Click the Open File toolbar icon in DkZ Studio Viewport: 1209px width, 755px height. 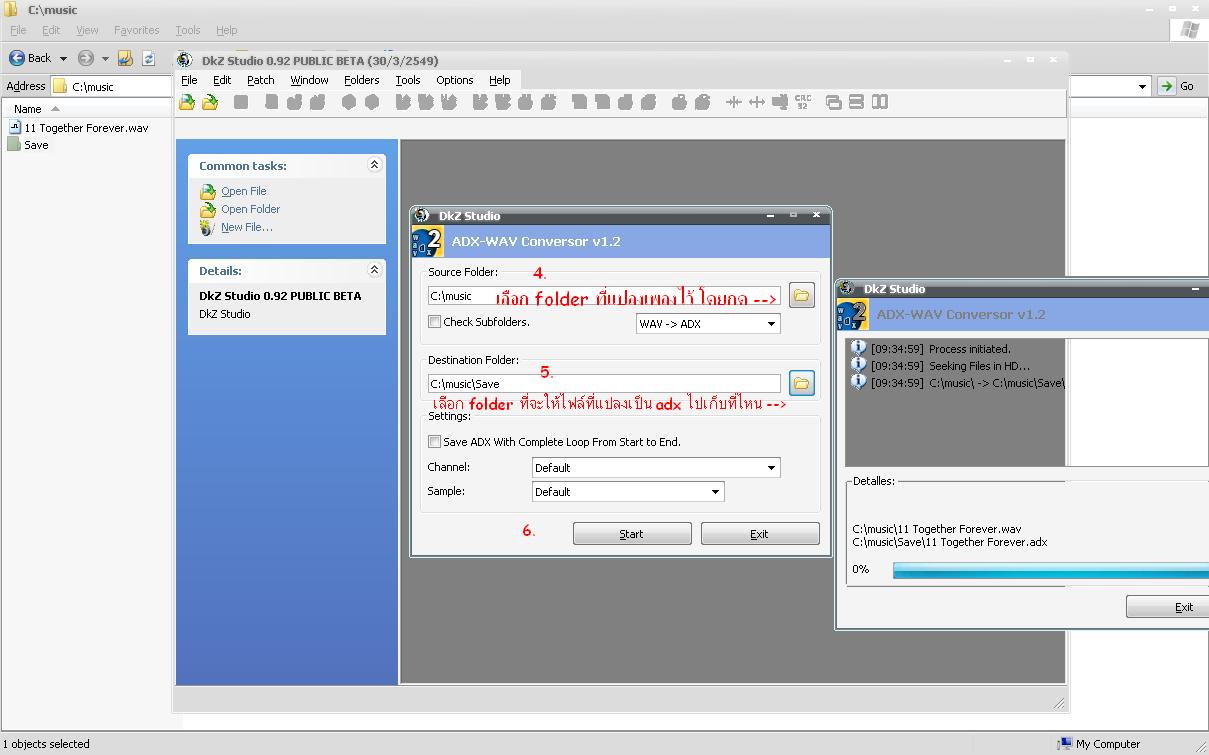coord(187,102)
